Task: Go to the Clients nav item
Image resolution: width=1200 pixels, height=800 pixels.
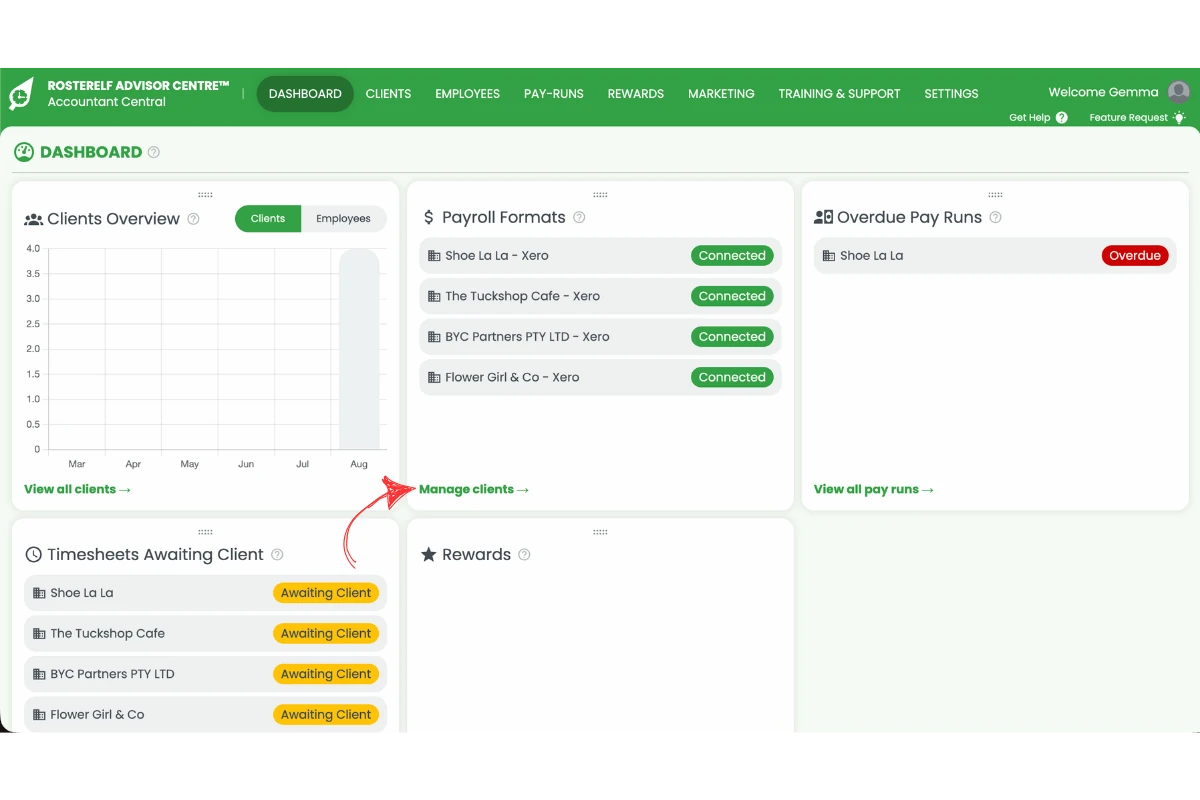Action: [x=388, y=94]
